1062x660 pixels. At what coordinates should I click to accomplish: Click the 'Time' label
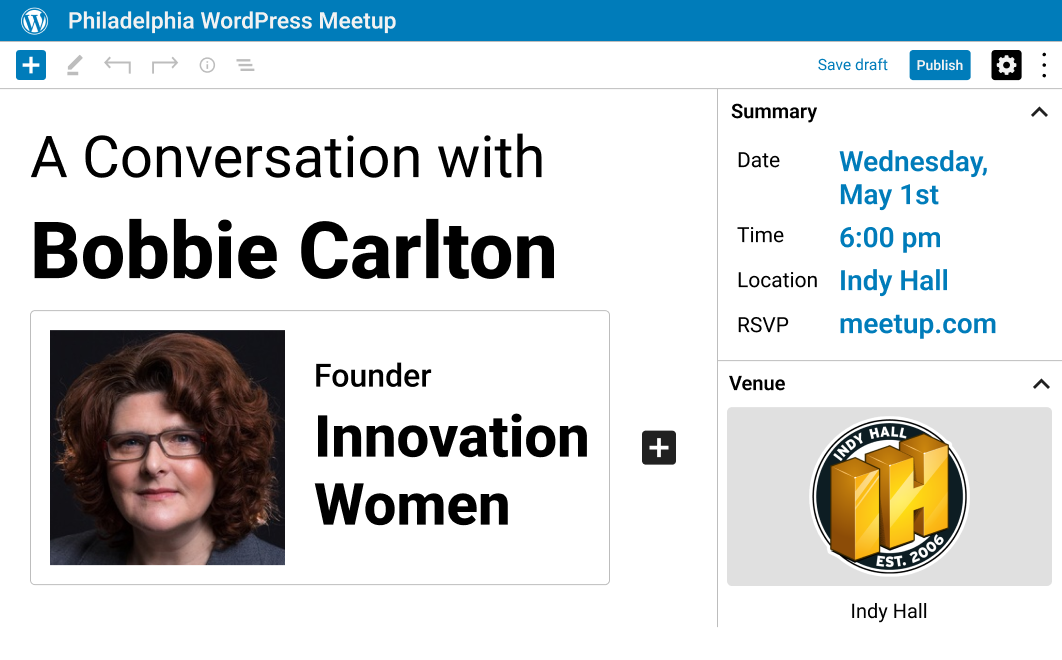coord(760,235)
